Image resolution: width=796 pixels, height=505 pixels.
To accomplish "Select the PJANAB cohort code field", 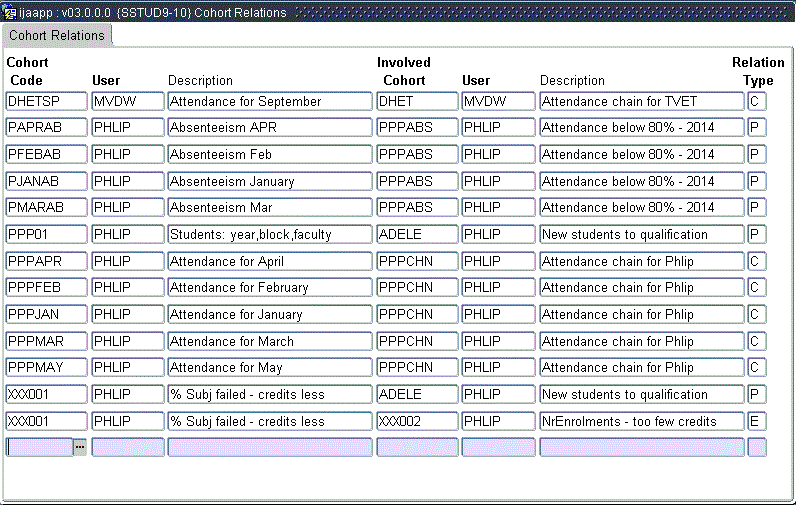I will pos(47,181).
